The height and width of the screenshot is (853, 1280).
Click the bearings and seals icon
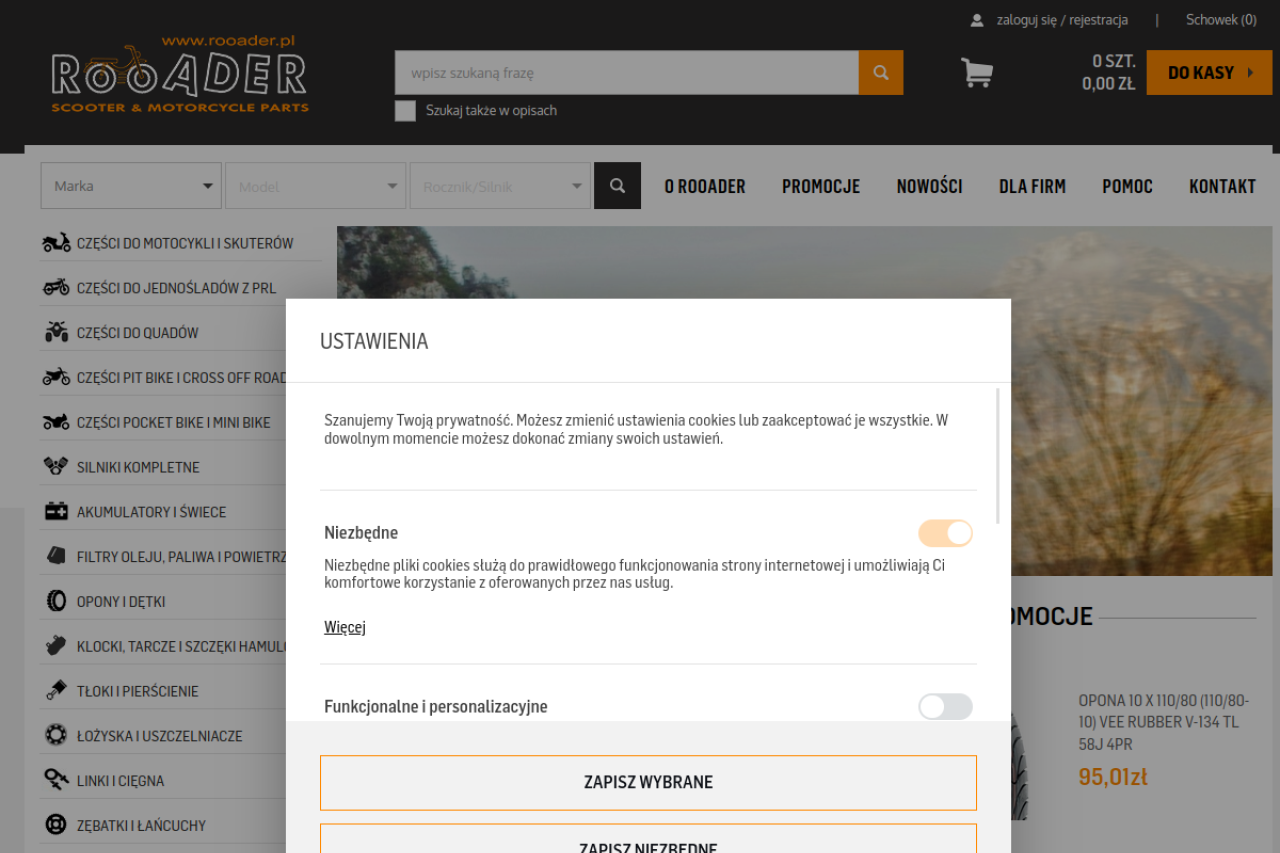point(56,735)
